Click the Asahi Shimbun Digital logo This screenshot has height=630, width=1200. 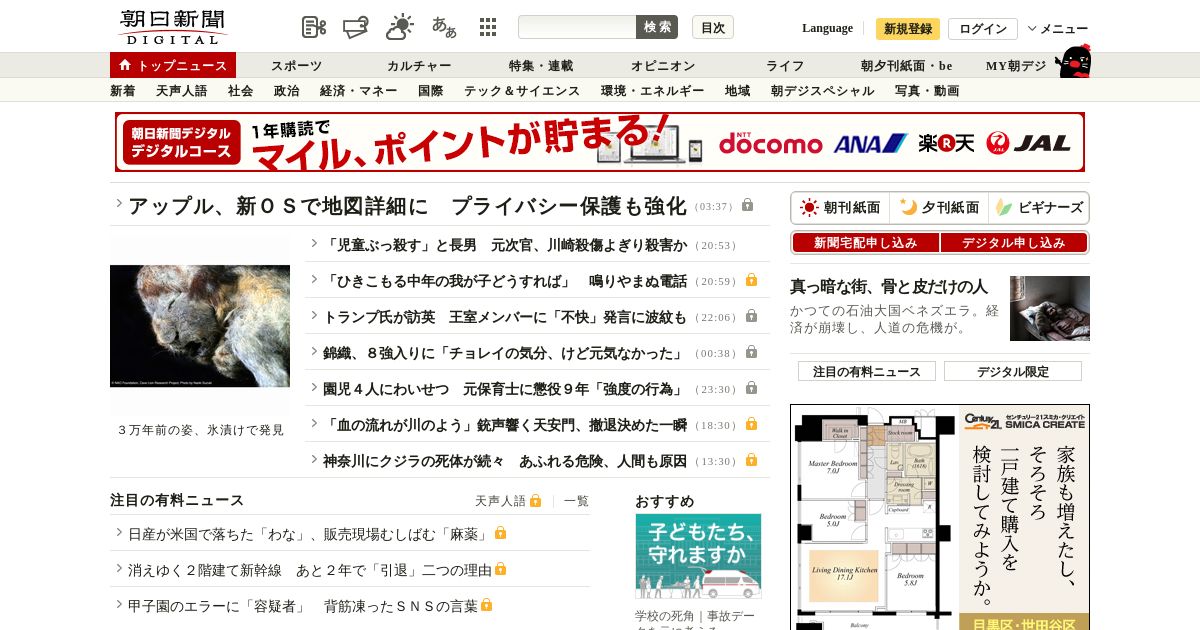click(172, 27)
